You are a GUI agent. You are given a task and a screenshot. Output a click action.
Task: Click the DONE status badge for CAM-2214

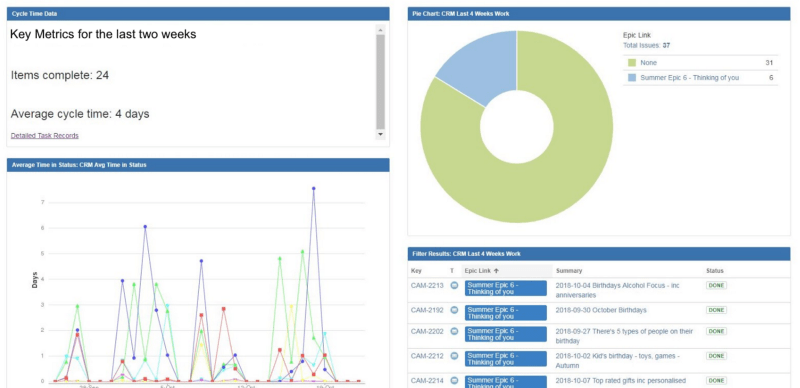coord(716,380)
